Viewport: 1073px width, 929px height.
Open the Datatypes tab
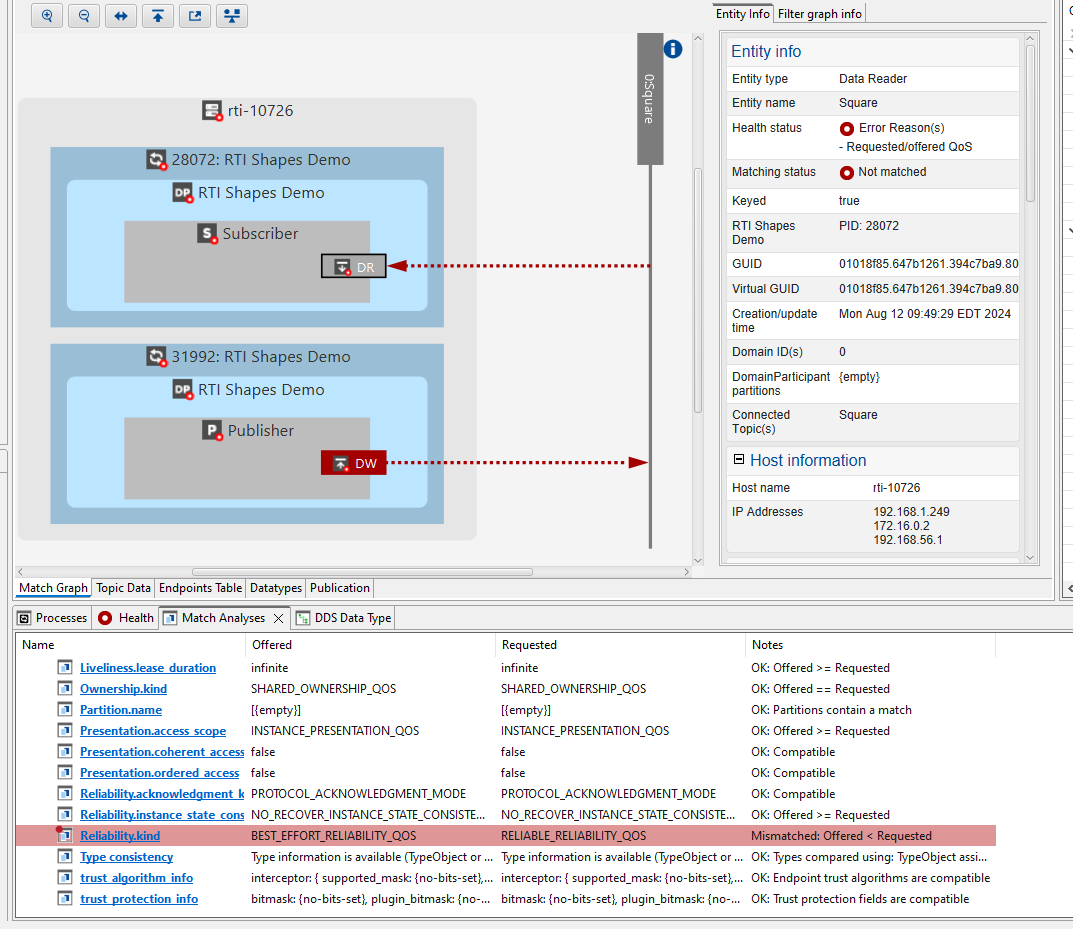pyautogui.click(x=276, y=588)
